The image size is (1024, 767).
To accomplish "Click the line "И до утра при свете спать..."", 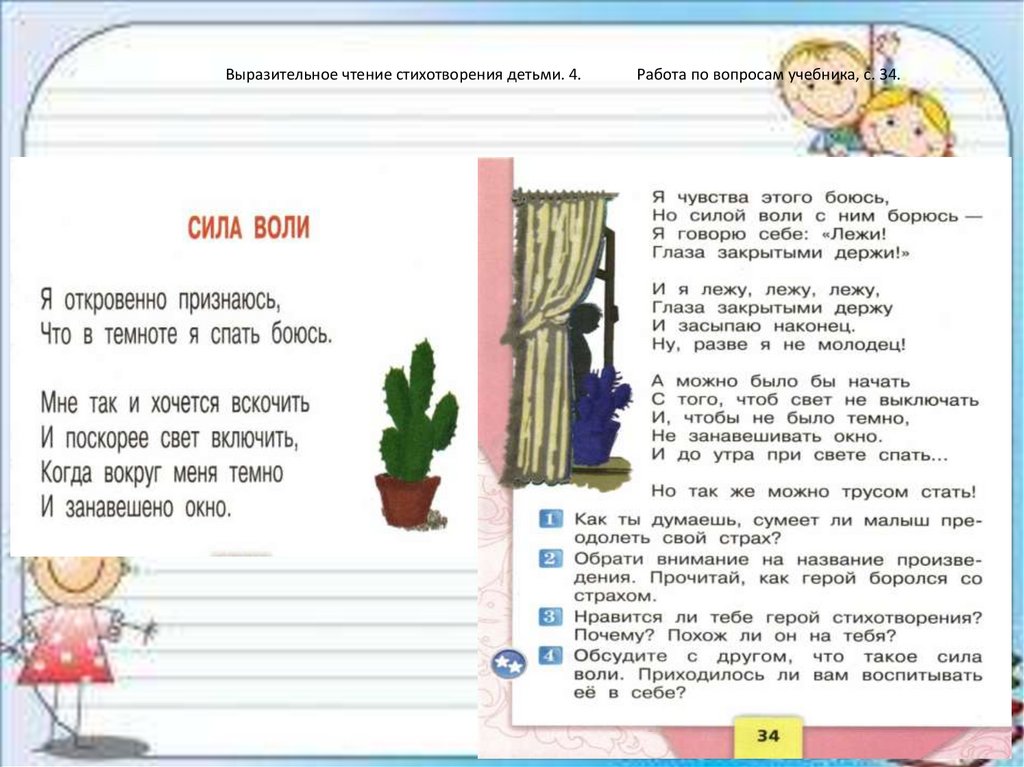I will pos(799,455).
